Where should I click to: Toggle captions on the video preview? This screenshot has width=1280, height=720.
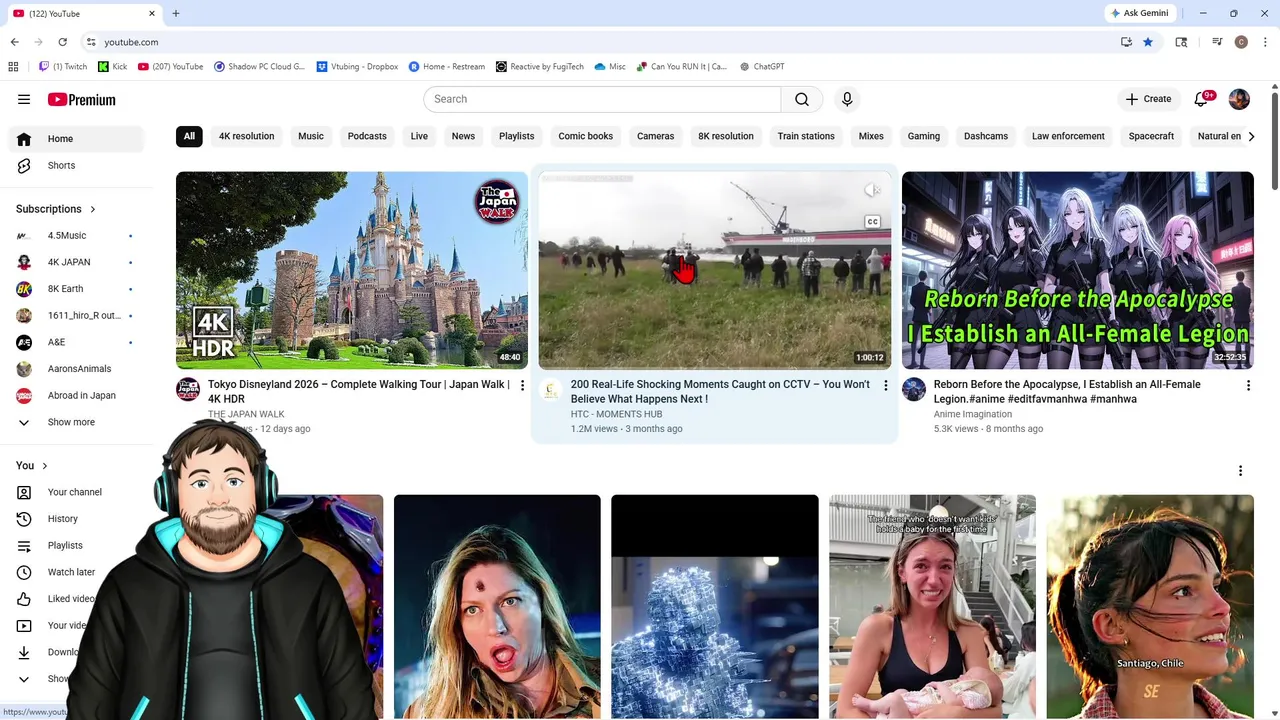pyautogui.click(x=872, y=222)
